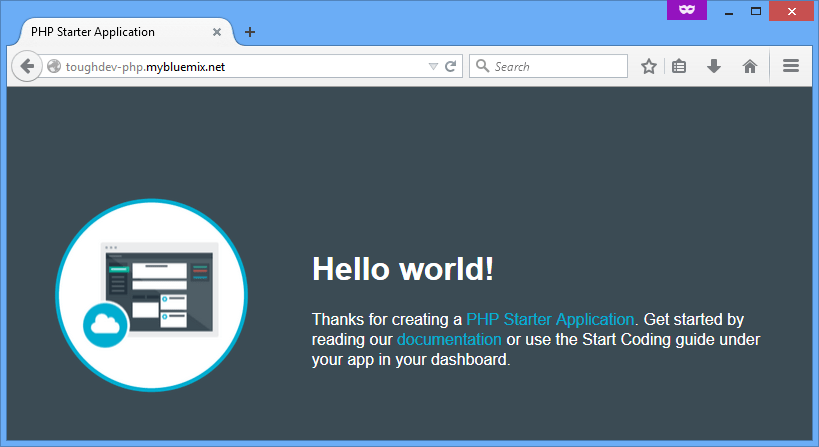Viewport: 819px width, 447px height.
Task: Open the documentation link
Action: click(x=449, y=339)
